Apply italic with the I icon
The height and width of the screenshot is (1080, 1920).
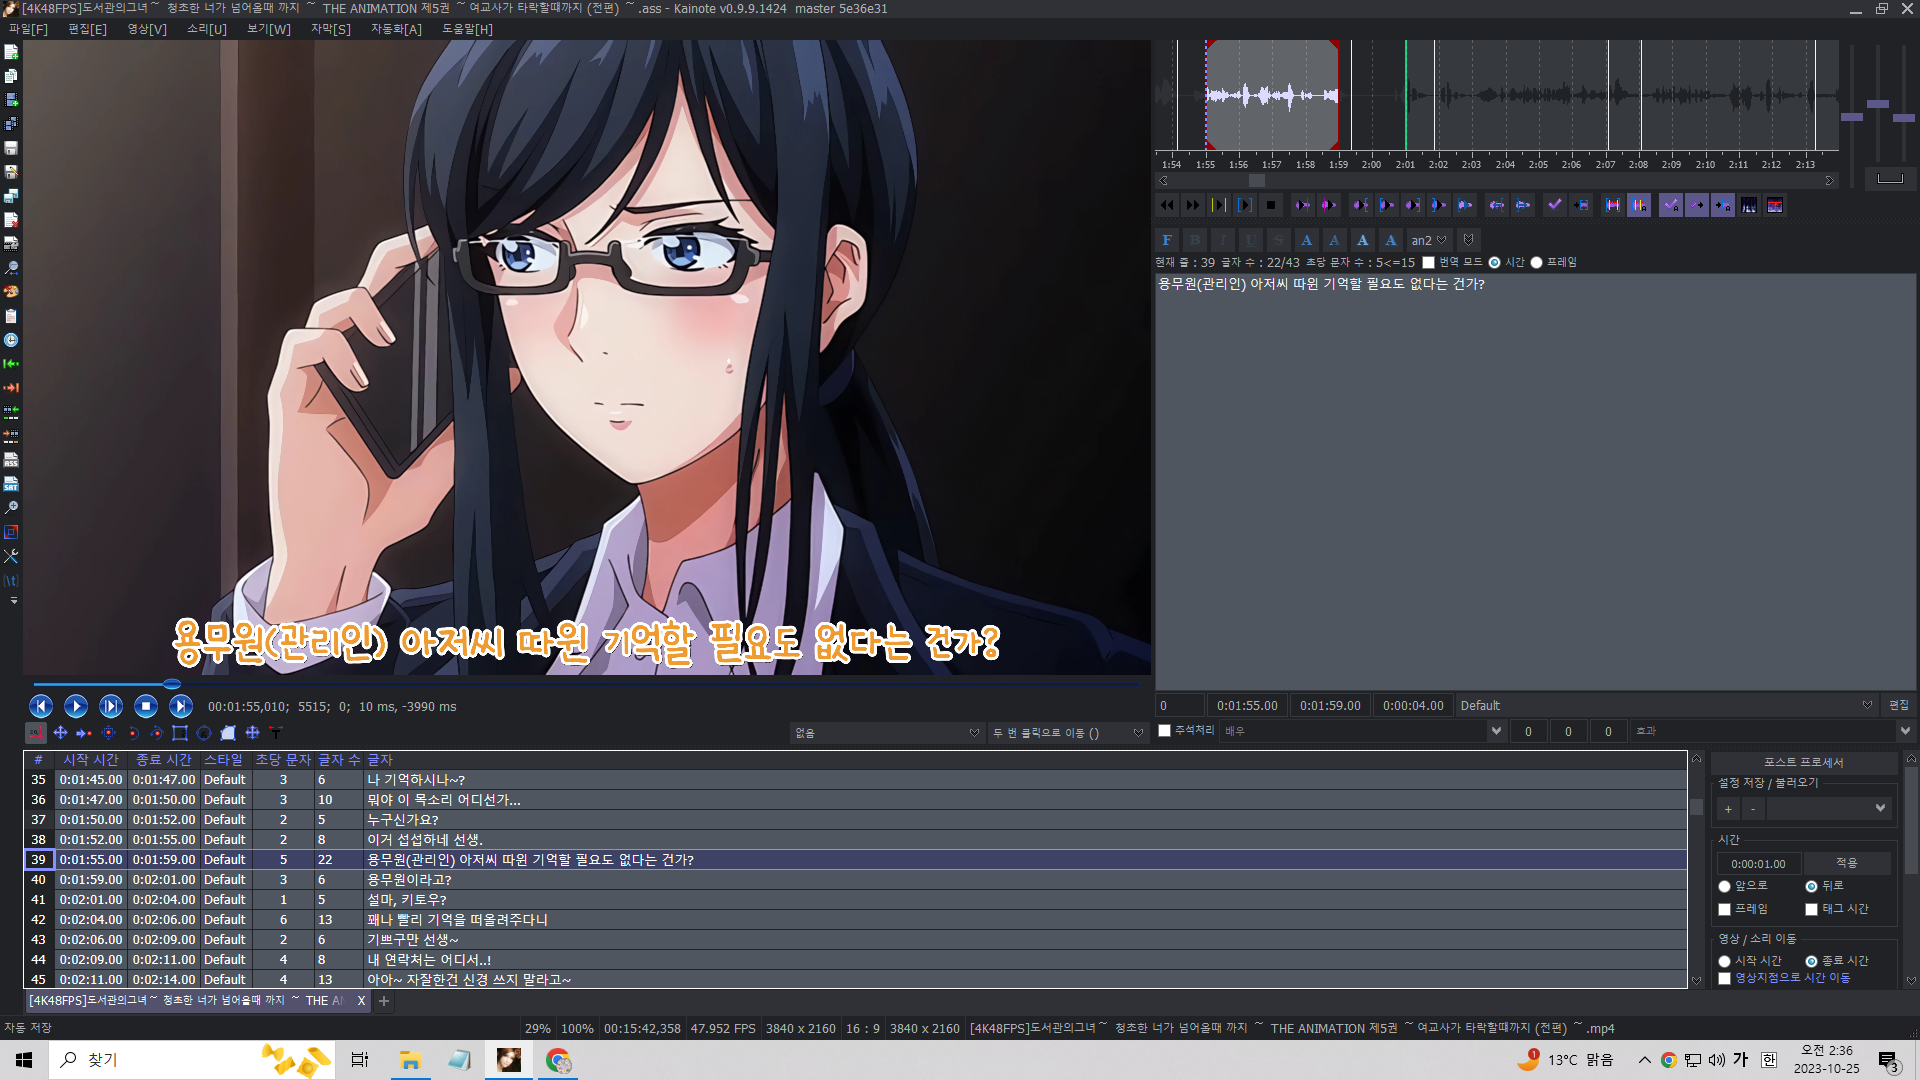[x=1223, y=240]
